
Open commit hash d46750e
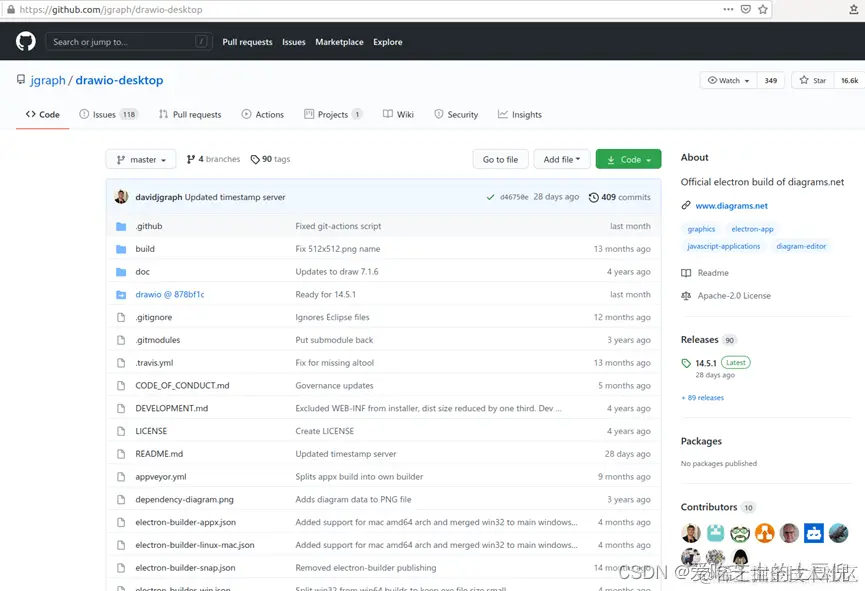pos(514,197)
